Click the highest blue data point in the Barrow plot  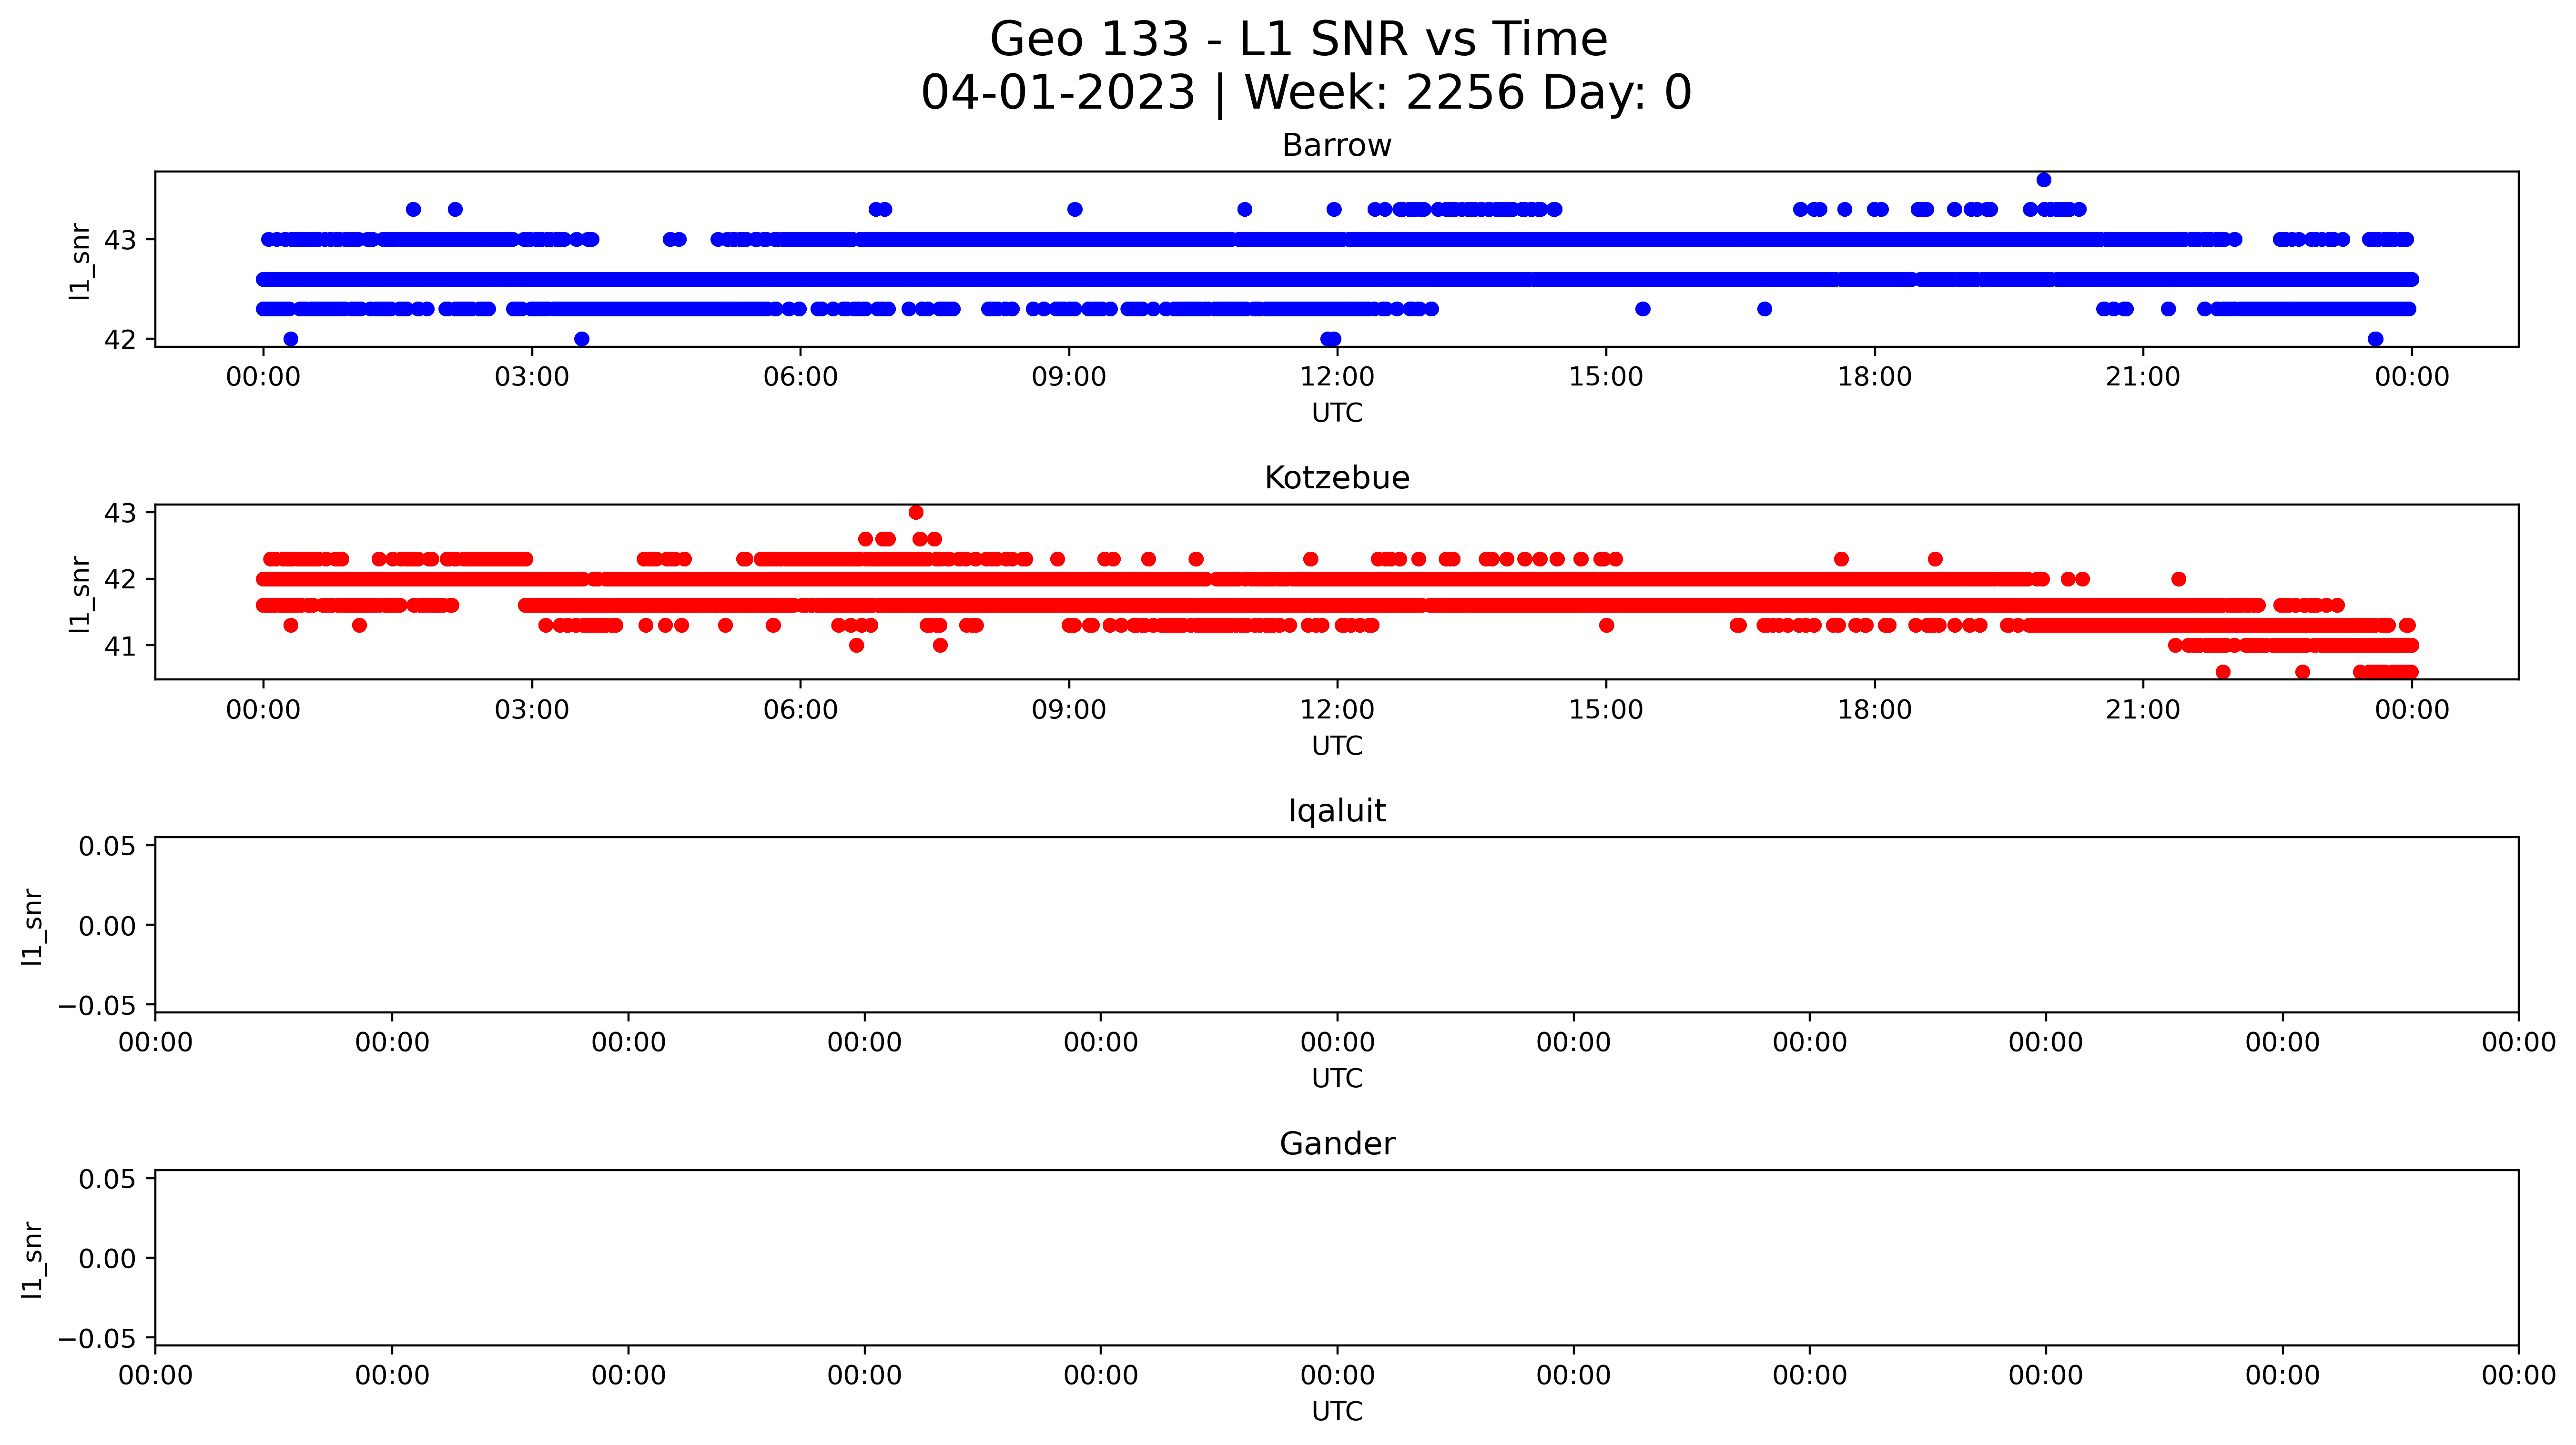click(x=2044, y=180)
